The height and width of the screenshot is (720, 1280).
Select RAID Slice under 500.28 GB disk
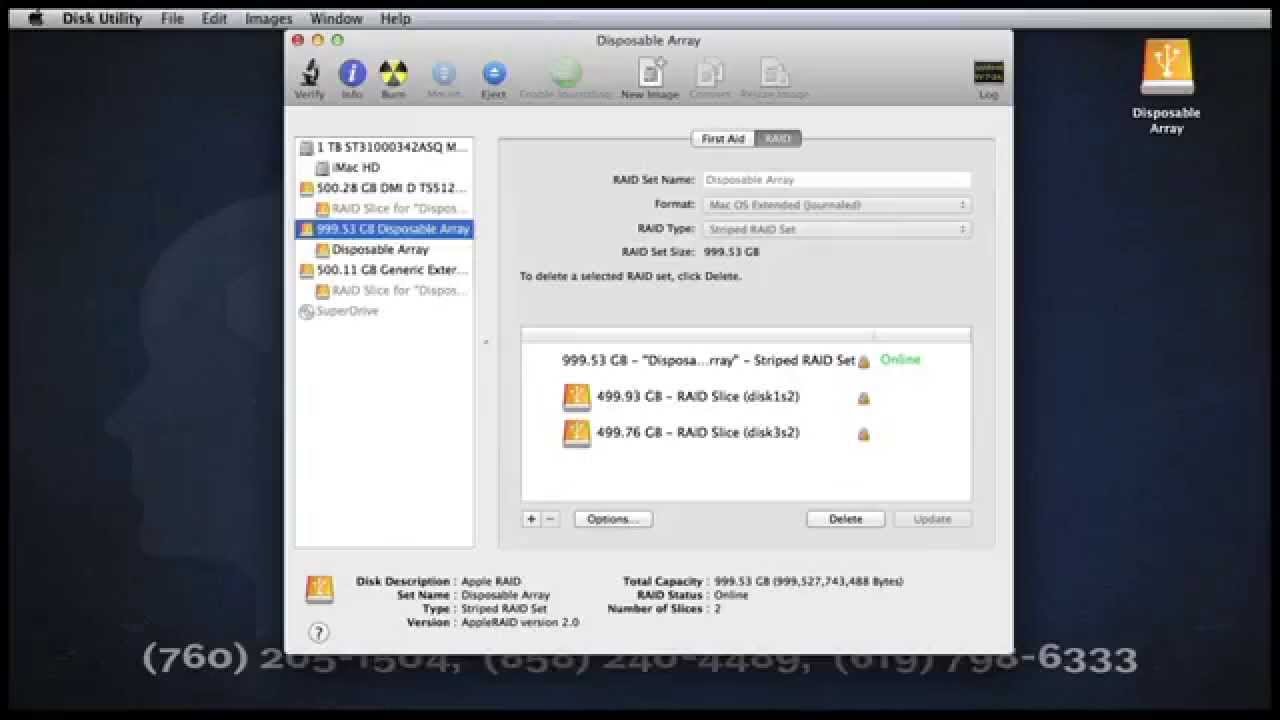coord(384,209)
